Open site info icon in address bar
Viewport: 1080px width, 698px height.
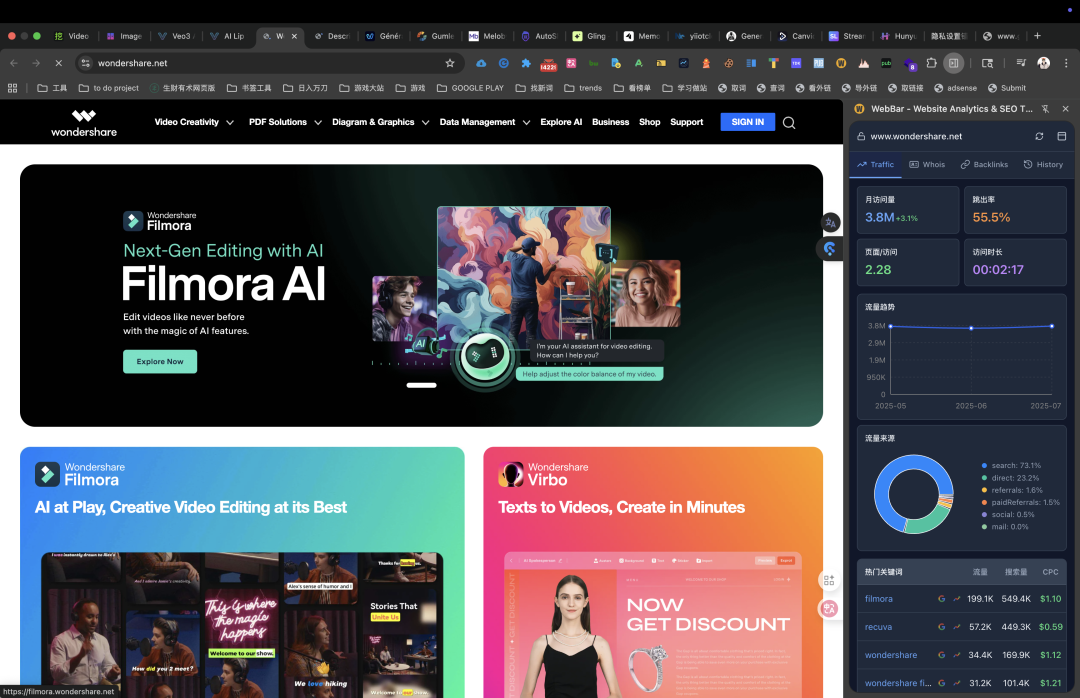tap(85, 63)
